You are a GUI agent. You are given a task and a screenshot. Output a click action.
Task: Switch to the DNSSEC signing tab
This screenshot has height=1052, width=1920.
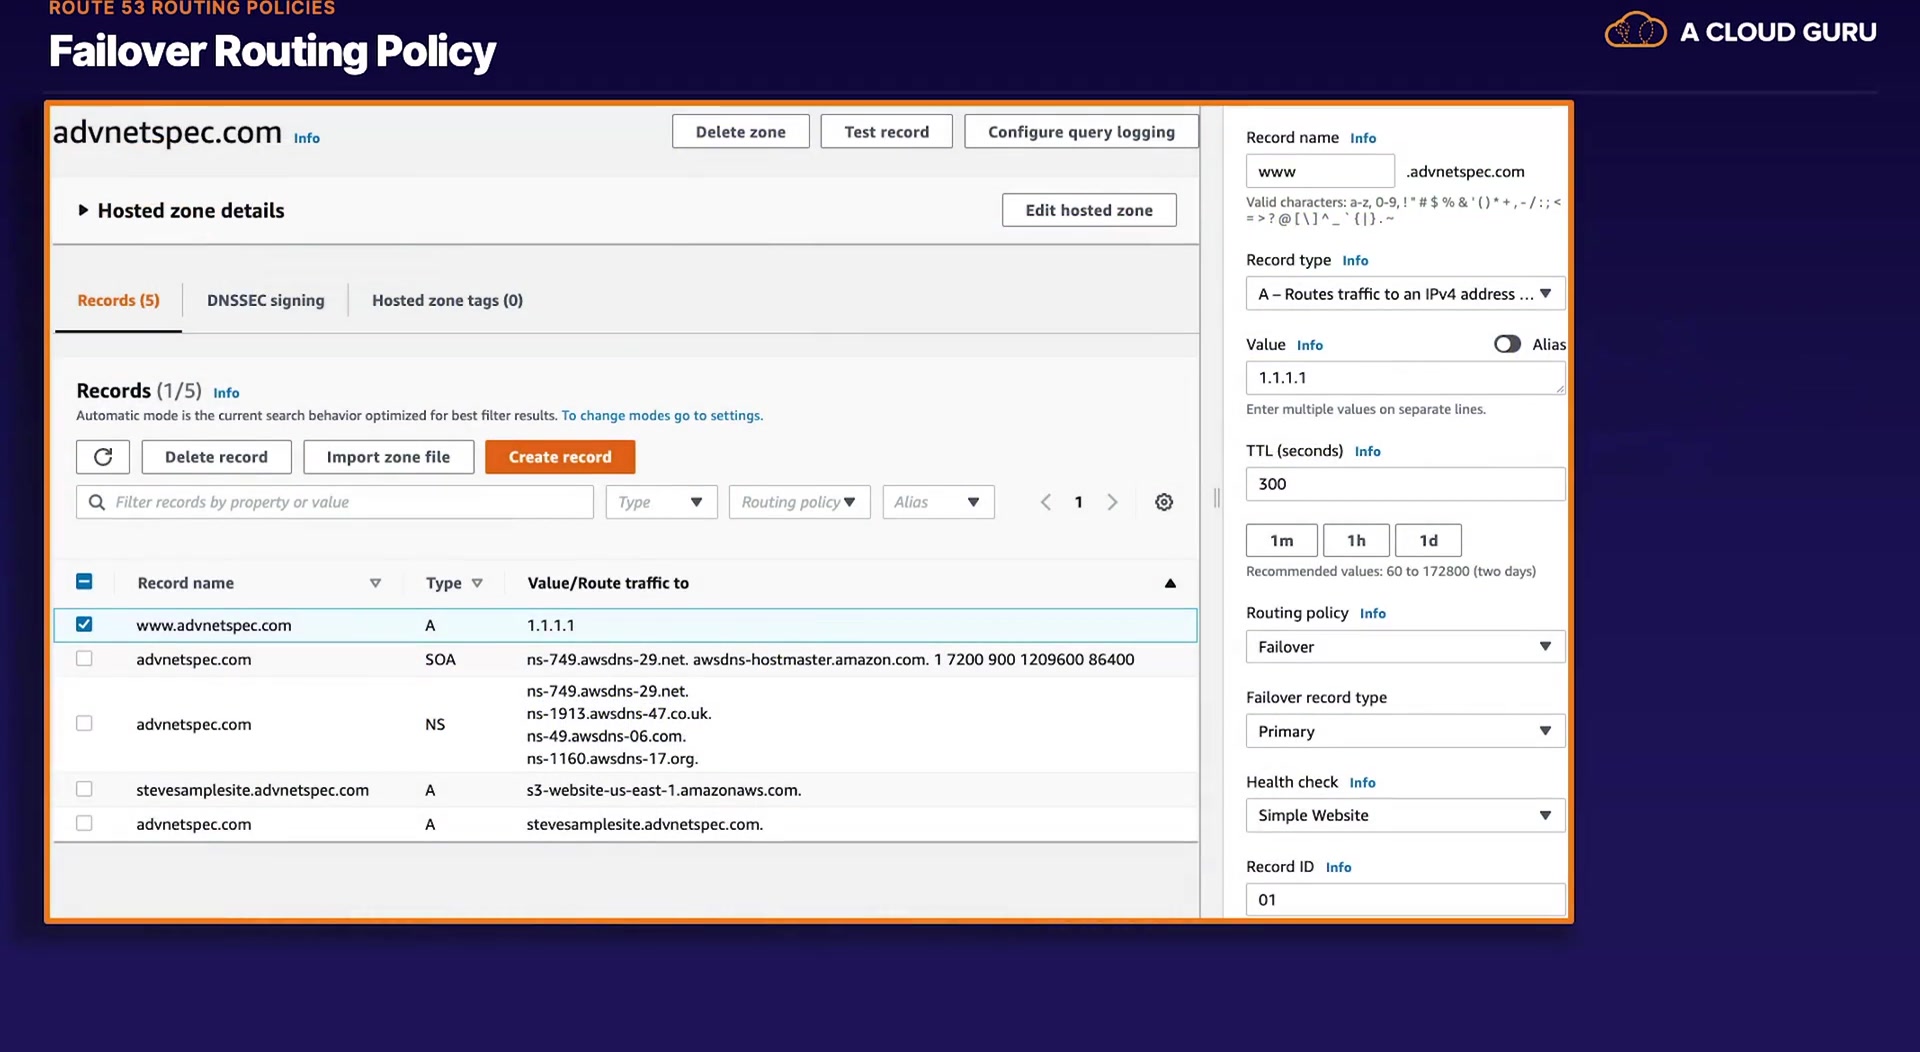coord(266,300)
